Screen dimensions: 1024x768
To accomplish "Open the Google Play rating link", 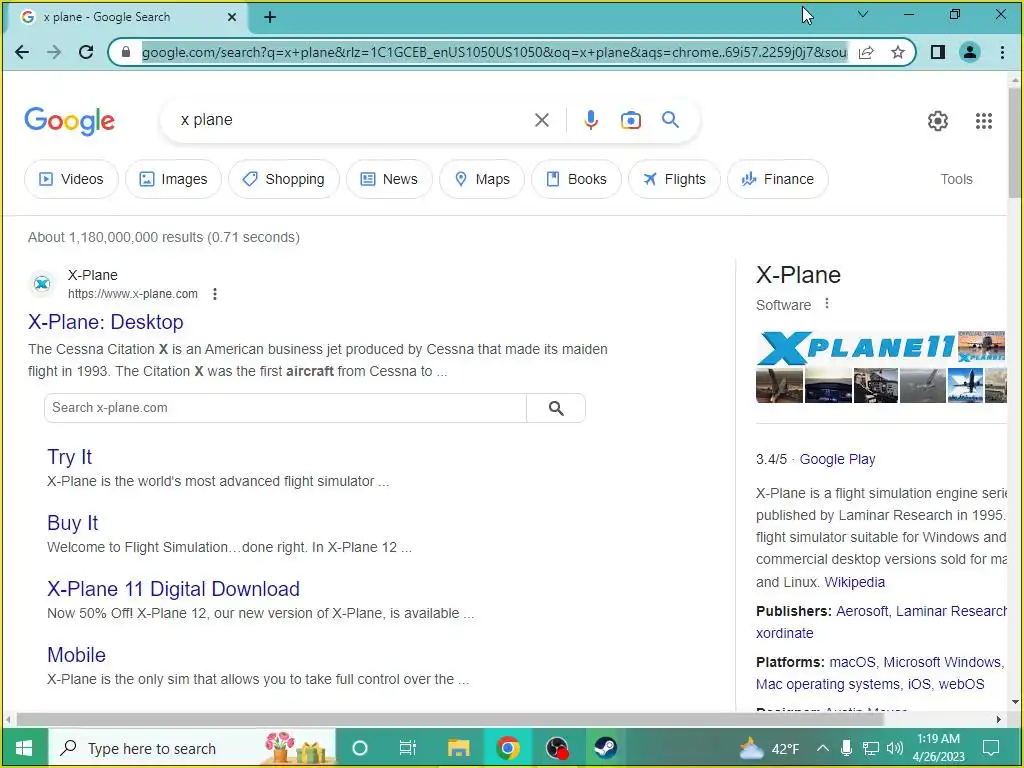I will click(837, 459).
